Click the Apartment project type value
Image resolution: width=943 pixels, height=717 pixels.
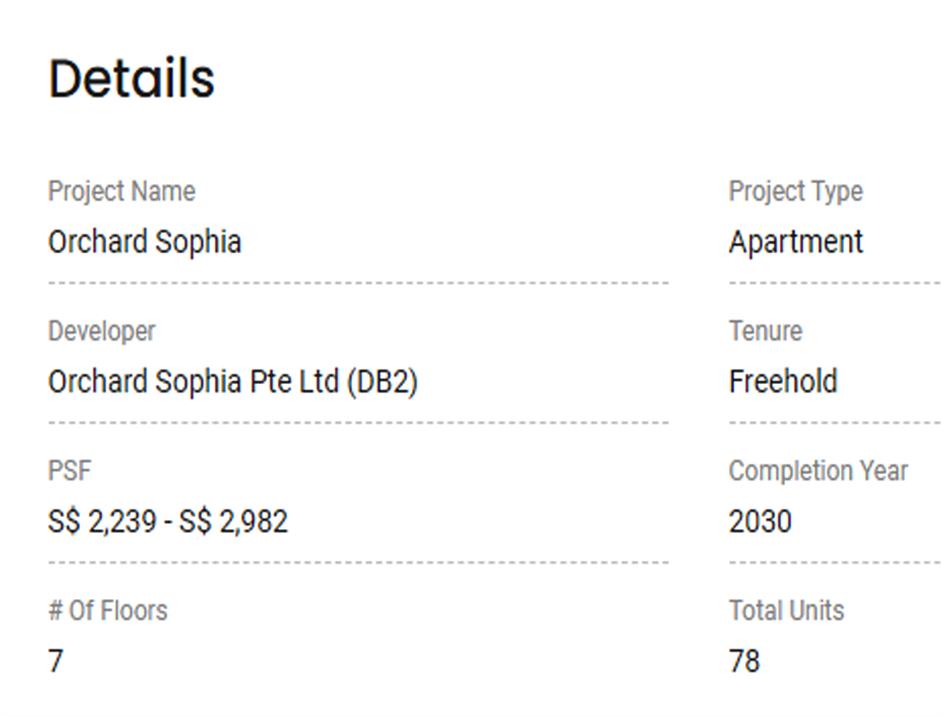[x=795, y=242]
